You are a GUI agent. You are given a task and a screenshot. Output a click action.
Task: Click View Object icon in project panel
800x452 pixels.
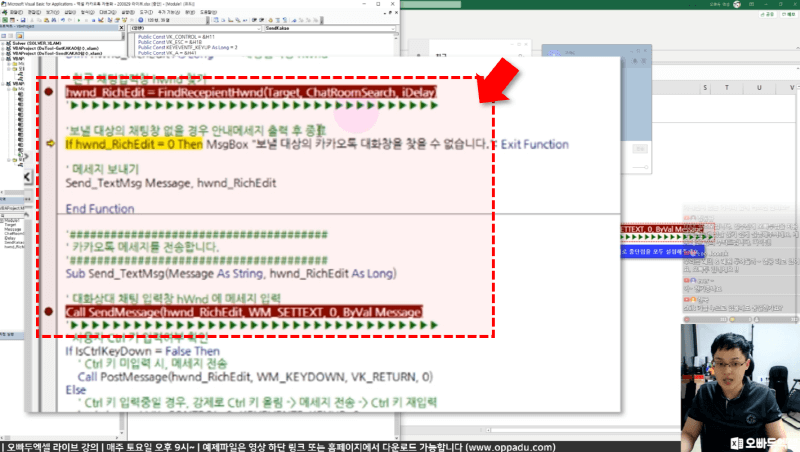[11, 36]
